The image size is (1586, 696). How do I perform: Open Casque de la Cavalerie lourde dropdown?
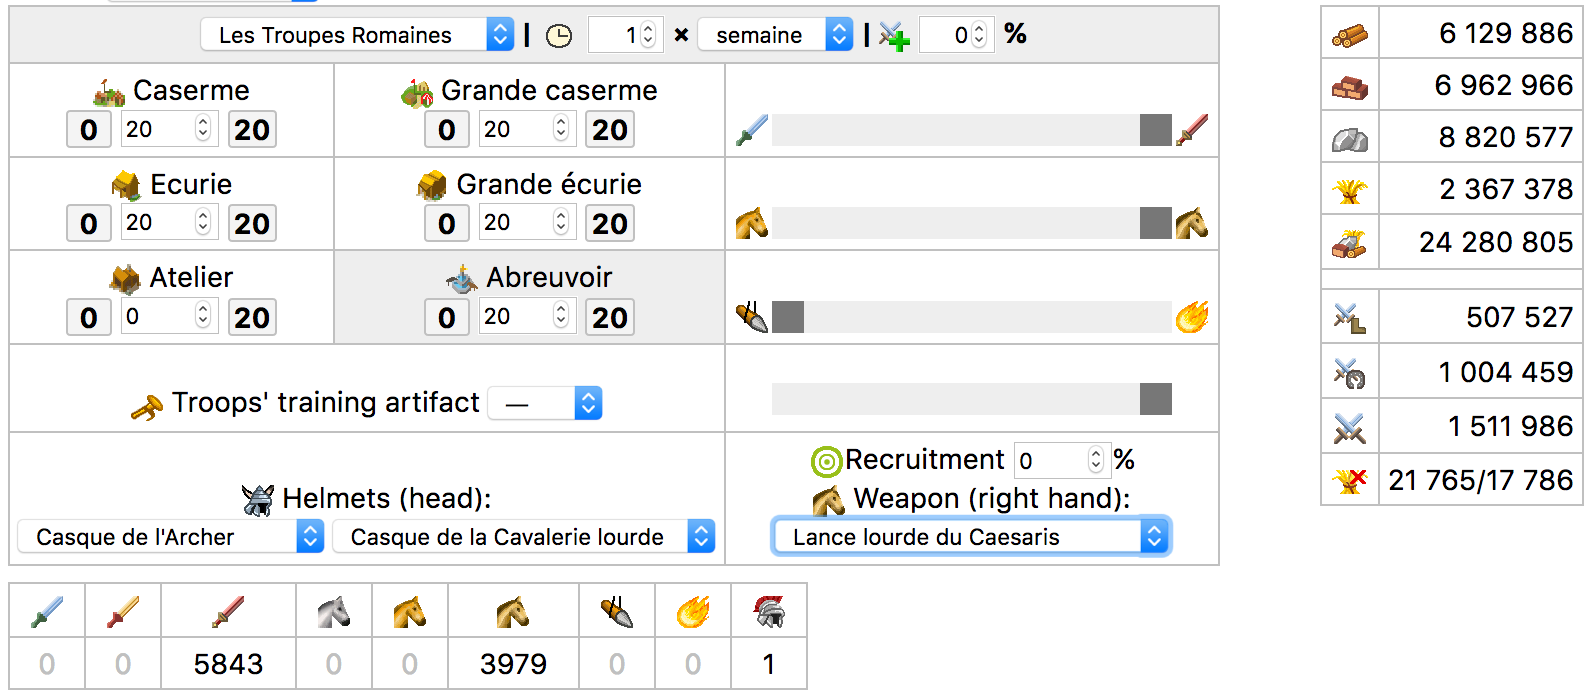tap(523, 537)
